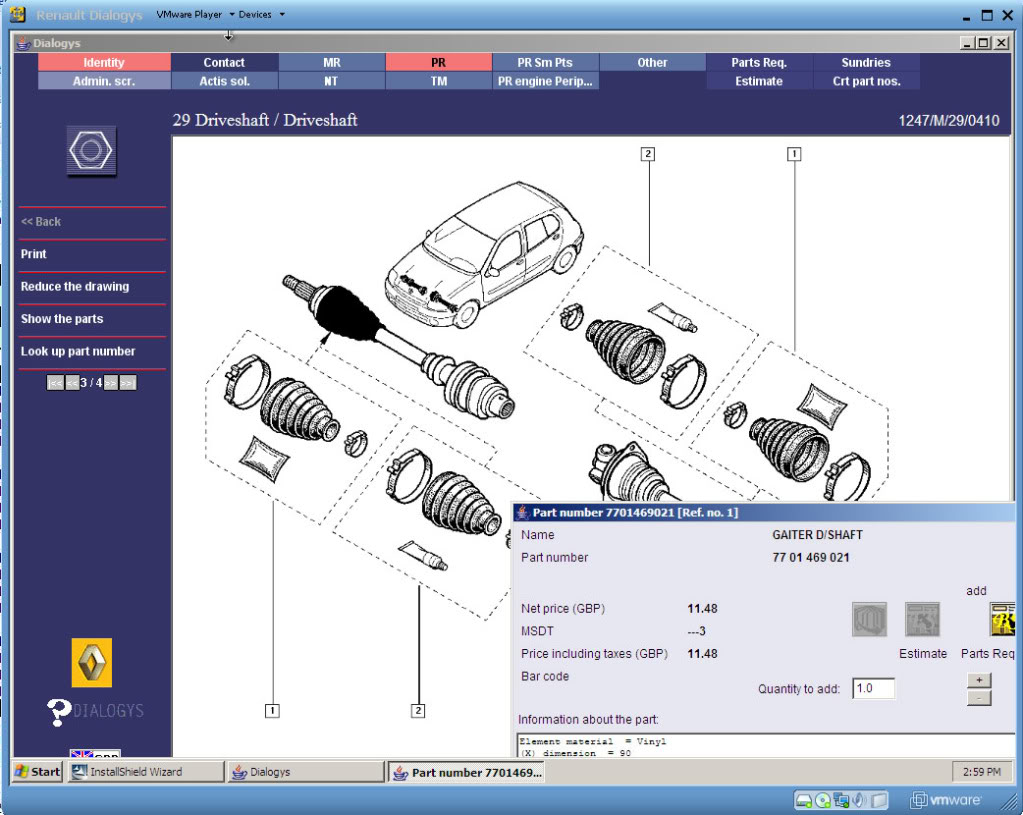This screenshot has width=1023, height=815.
Task: Click the Renault diamond logo
Action: point(91,663)
